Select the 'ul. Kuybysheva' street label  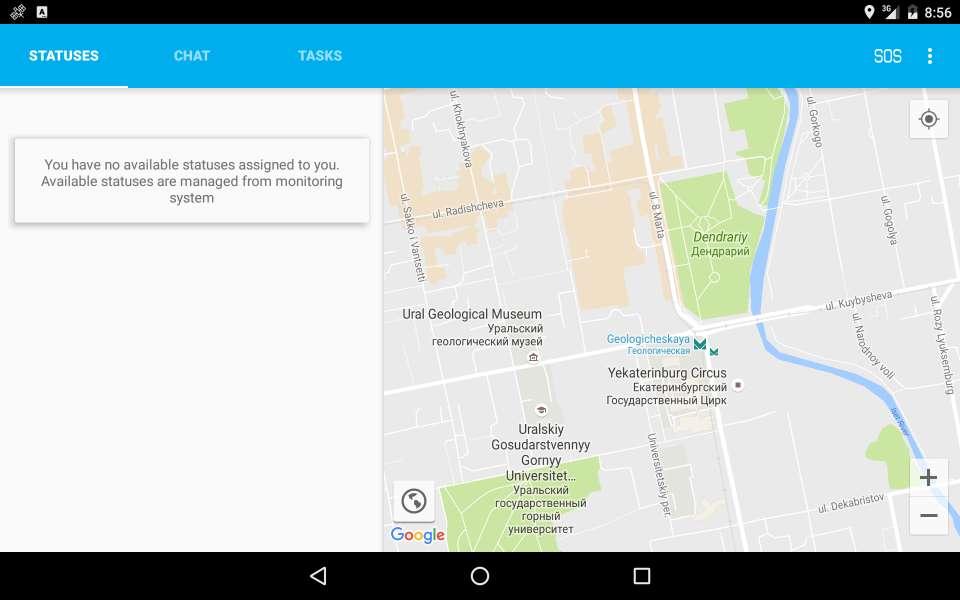(858, 301)
